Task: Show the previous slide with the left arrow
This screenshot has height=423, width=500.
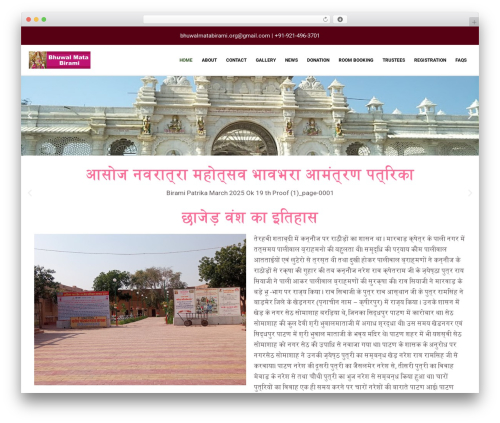Action: [x=30, y=193]
